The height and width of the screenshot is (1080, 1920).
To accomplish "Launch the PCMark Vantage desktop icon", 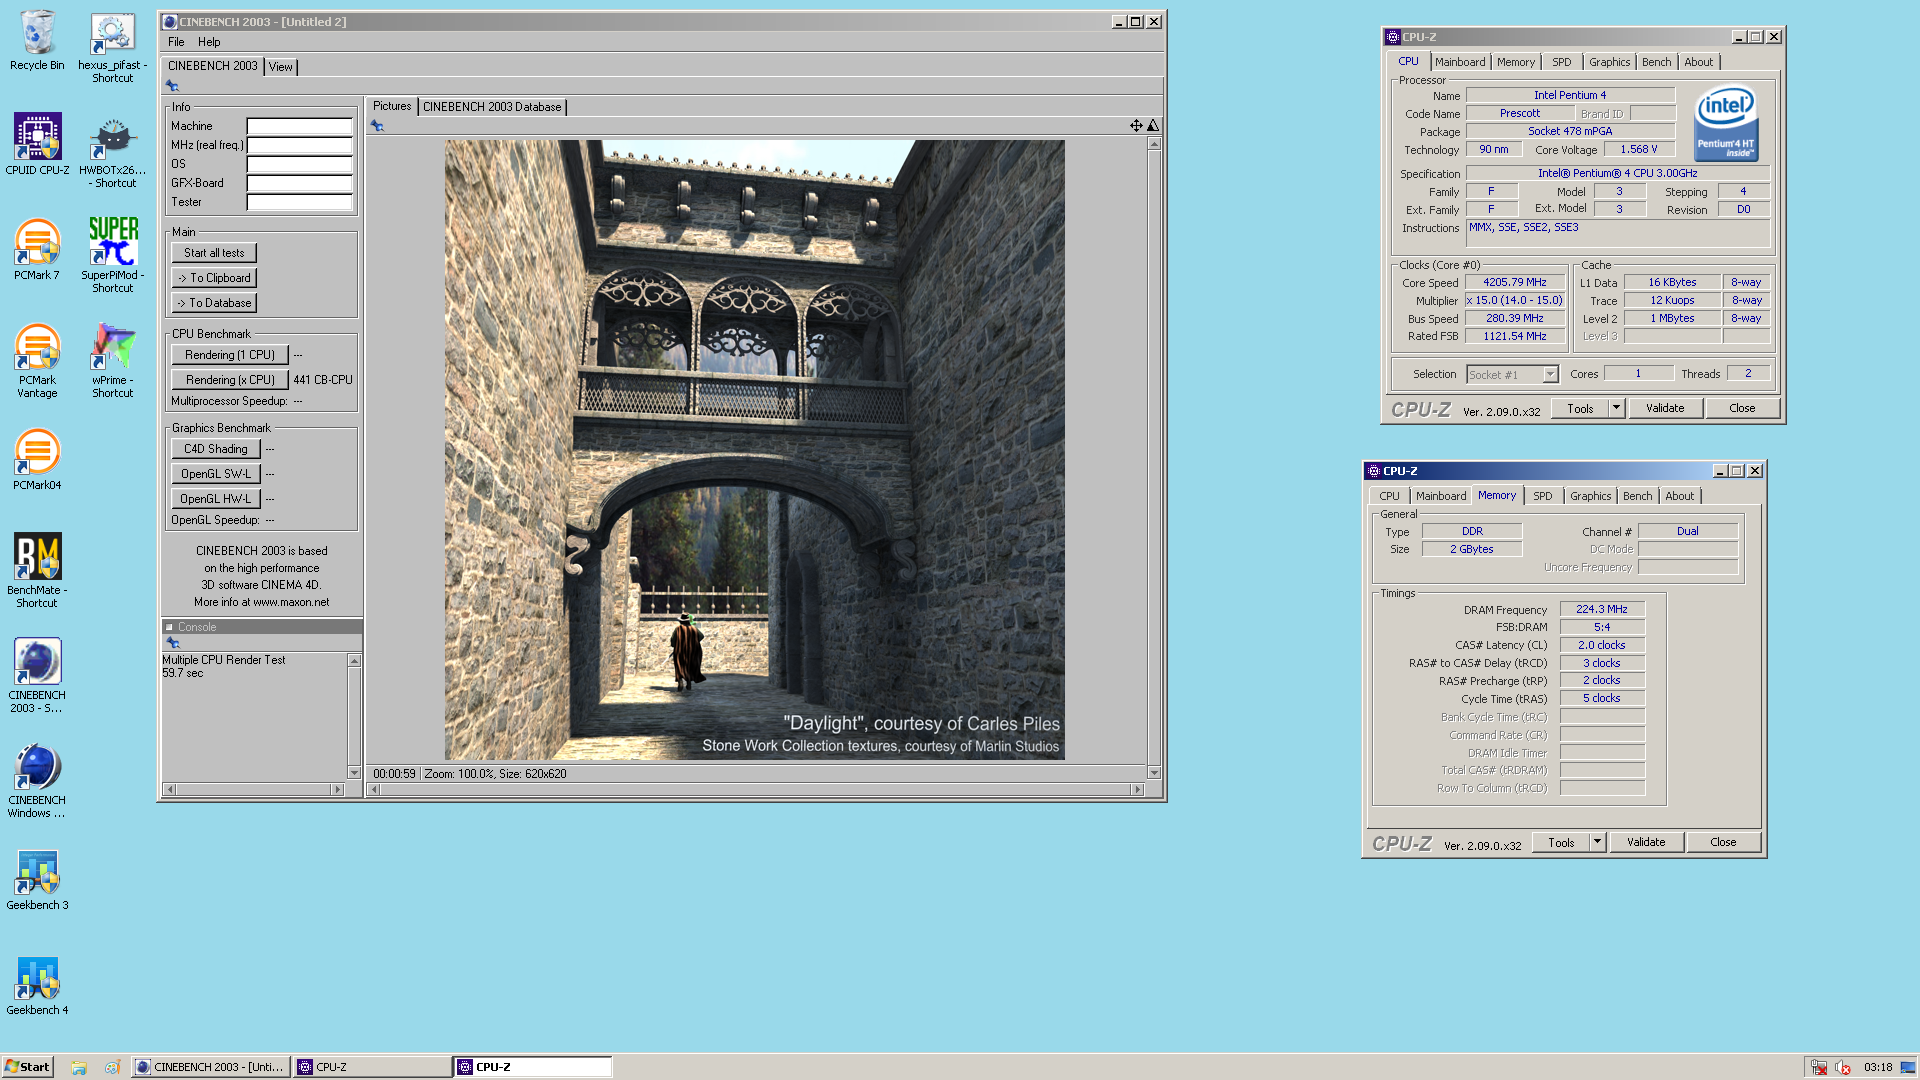I will click(37, 361).
